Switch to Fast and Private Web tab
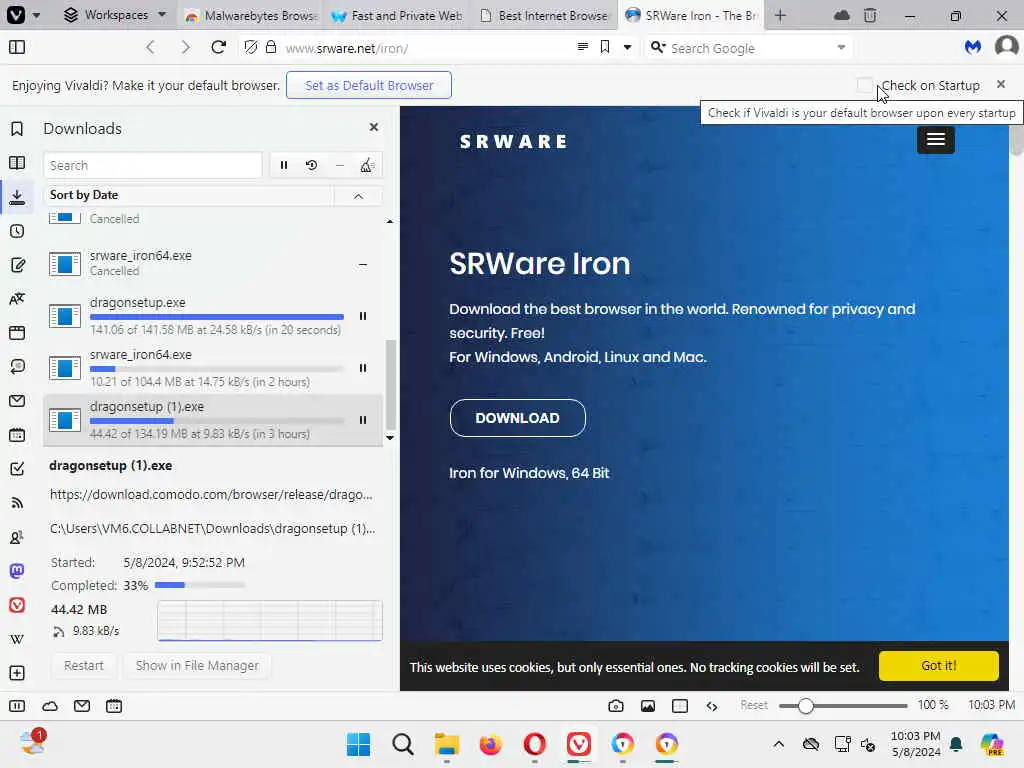This screenshot has width=1024, height=768. tap(398, 15)
